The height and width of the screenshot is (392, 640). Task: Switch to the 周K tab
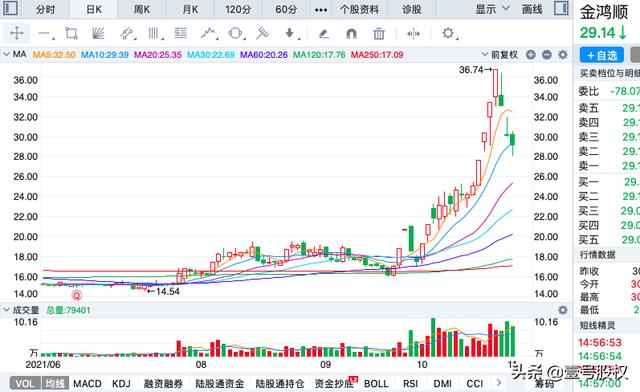pos(142,9)
